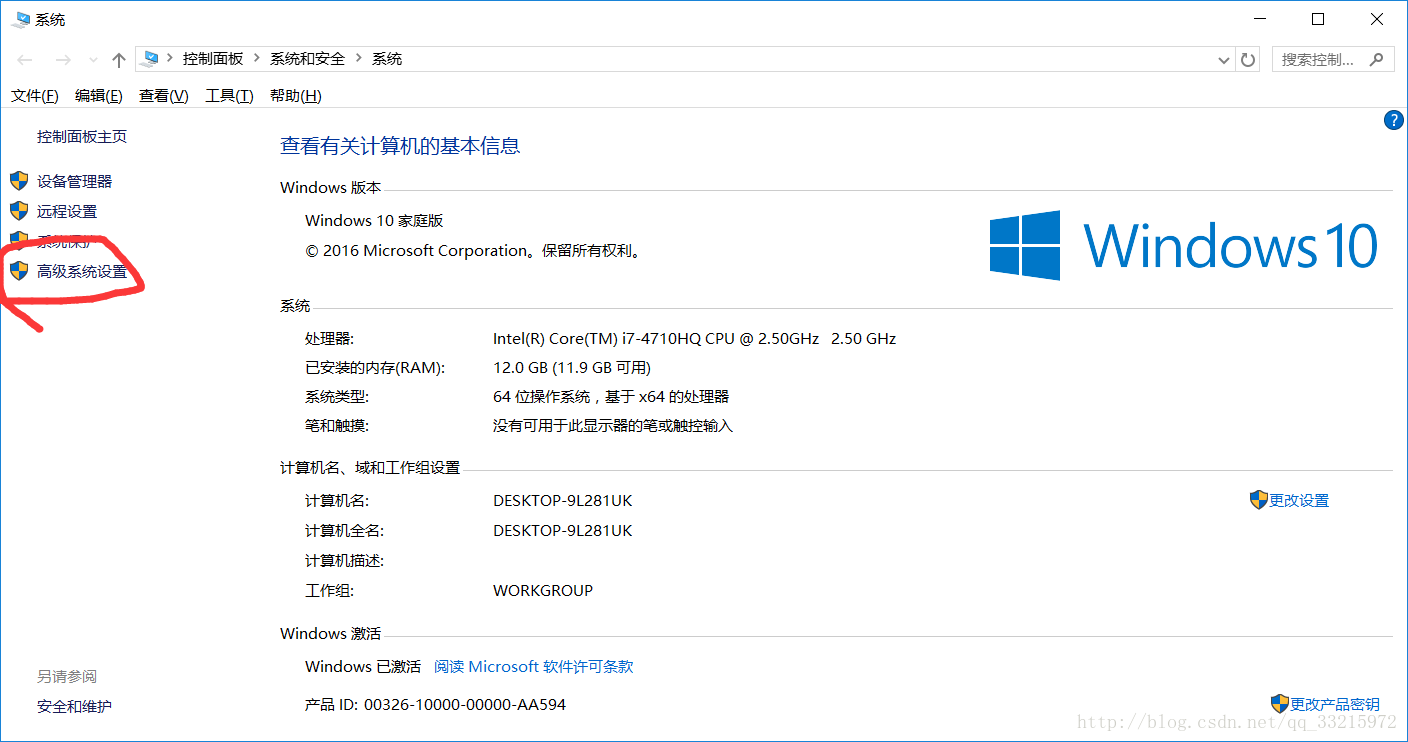Click the shield icon beside 高级系统设置
Image resolution: width=1408 pixels, height=742 pixels.
point(19,271)
